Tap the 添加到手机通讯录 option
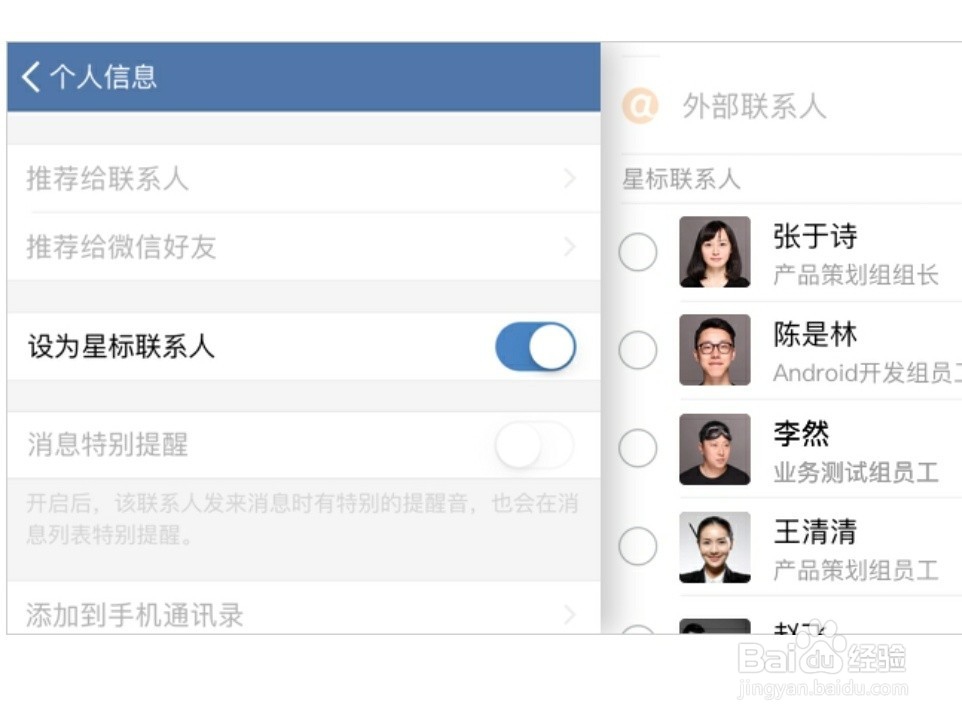The width and height of the screenshot is (962, 722). (x=135, y=614)
